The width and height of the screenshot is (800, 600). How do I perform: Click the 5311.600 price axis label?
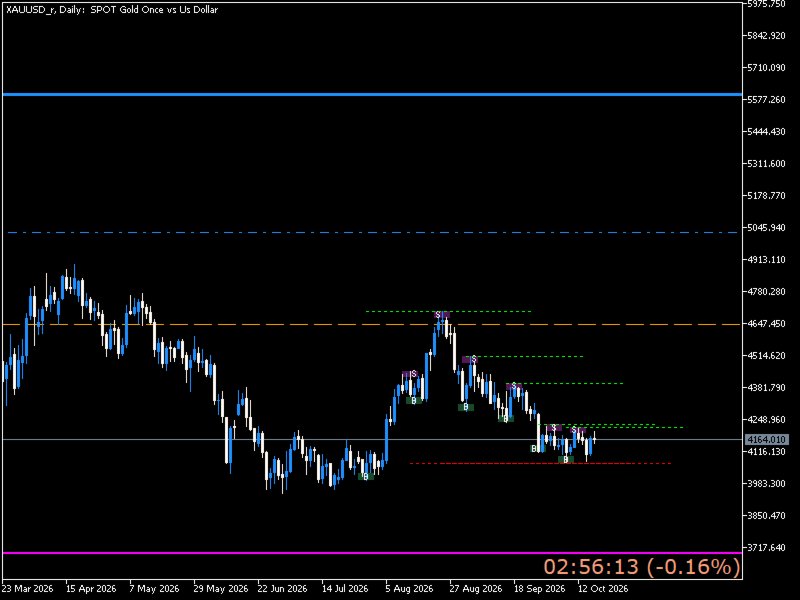pyautogui.click(x=766, y=164)
